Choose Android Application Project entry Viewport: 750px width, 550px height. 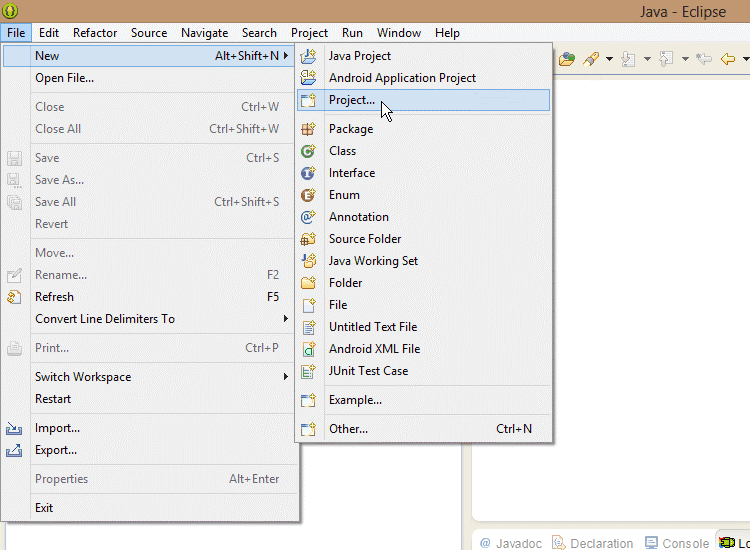tap(402, 78)
